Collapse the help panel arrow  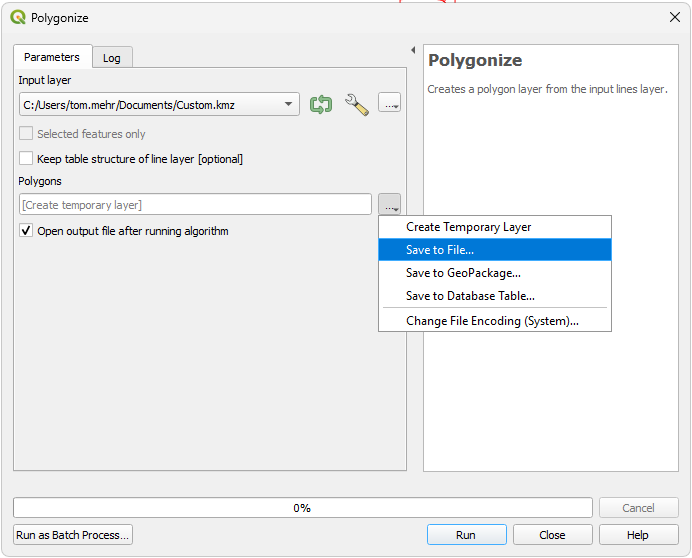pyautogui.click(x=413, y=50)
